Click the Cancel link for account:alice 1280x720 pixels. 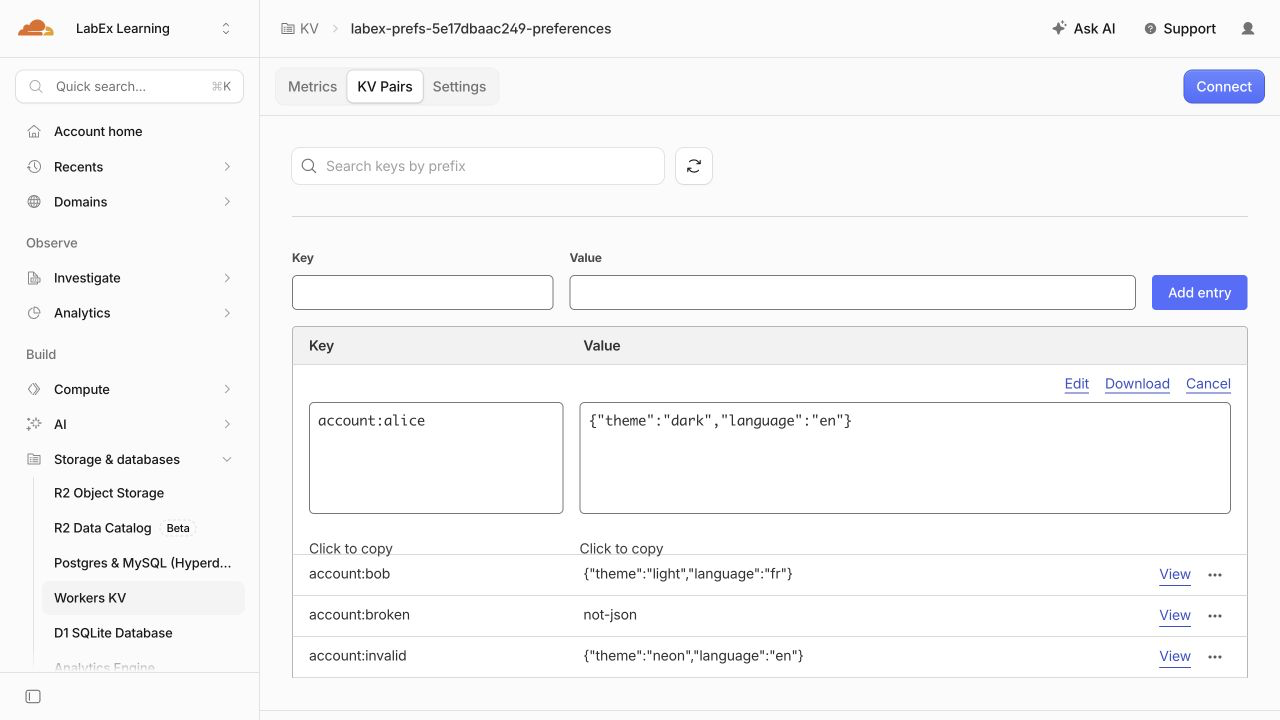pos(1208,384)
